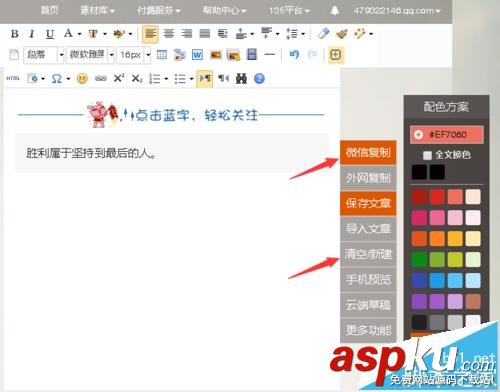Pick the bright red color swatch
500x392 pixels.
[x=437, y=197]
